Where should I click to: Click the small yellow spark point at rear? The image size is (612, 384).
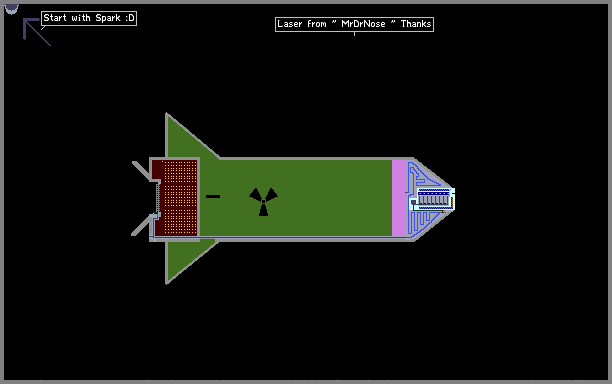click(x=154, y=214)
